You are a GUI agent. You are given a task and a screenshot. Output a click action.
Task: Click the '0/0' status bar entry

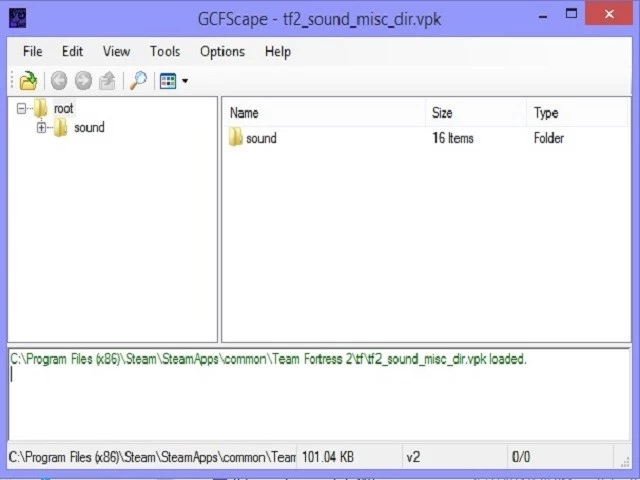521,457
